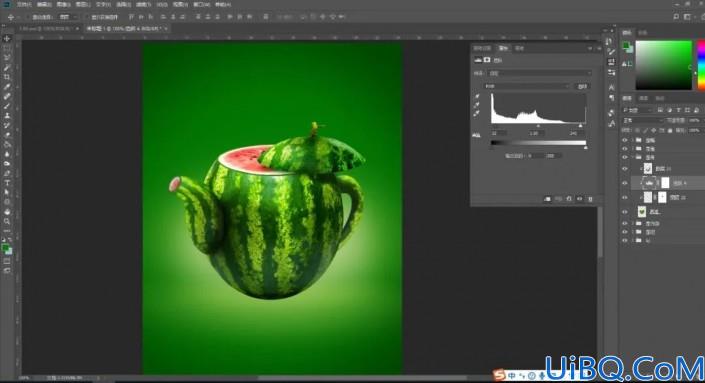Click the foreground color swatch in toolbox
Screen dimensions: 705x383
pyautogui.click(x=5, y=248)
